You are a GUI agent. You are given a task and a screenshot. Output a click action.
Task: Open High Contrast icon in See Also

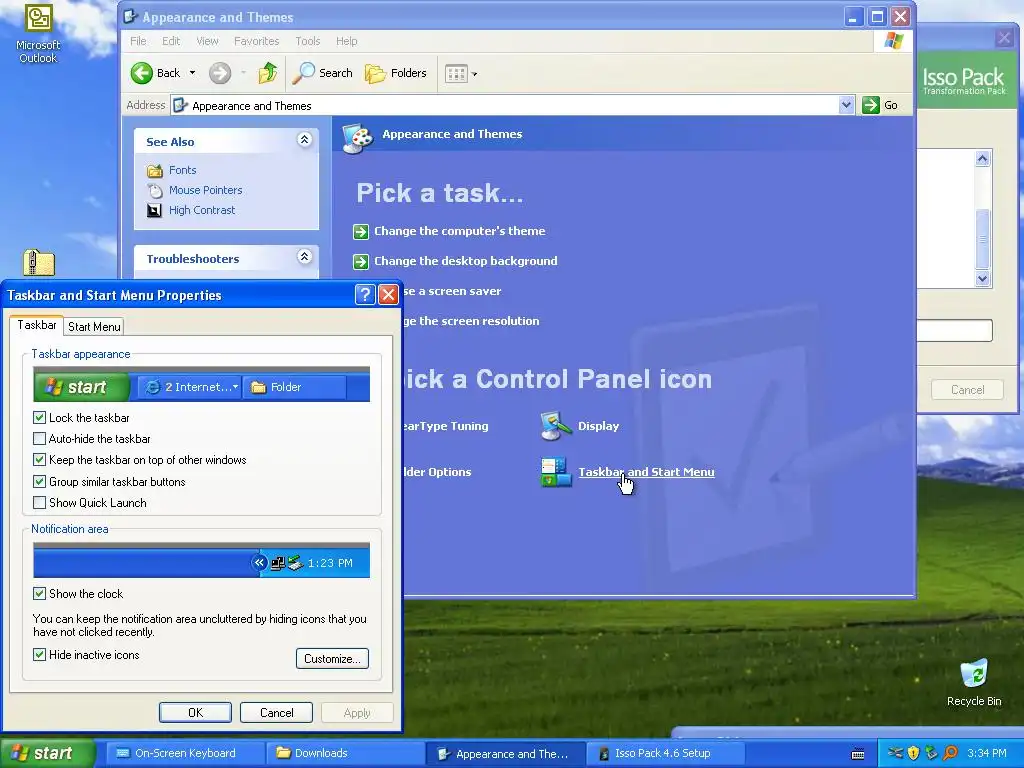pyautogui.click(x=154, y=210)
